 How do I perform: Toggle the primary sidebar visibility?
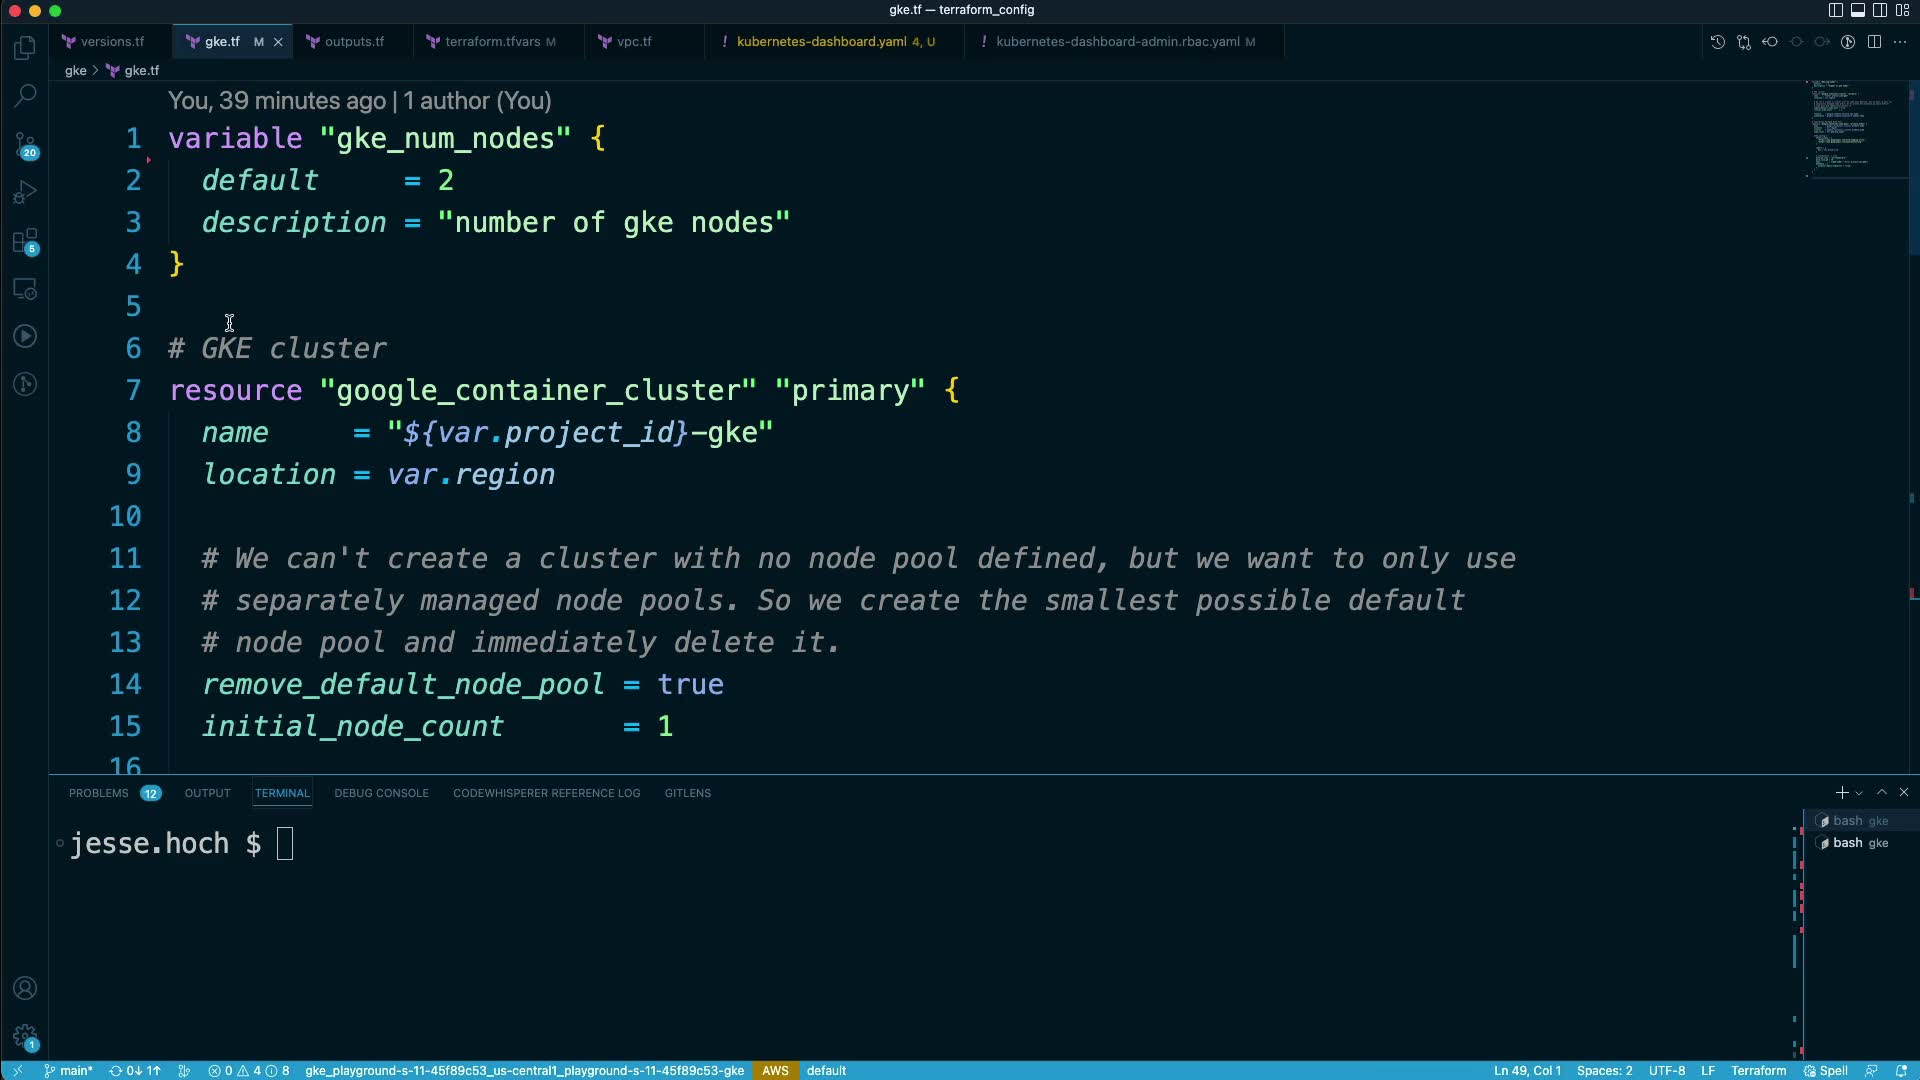(x=1835, y=10)
